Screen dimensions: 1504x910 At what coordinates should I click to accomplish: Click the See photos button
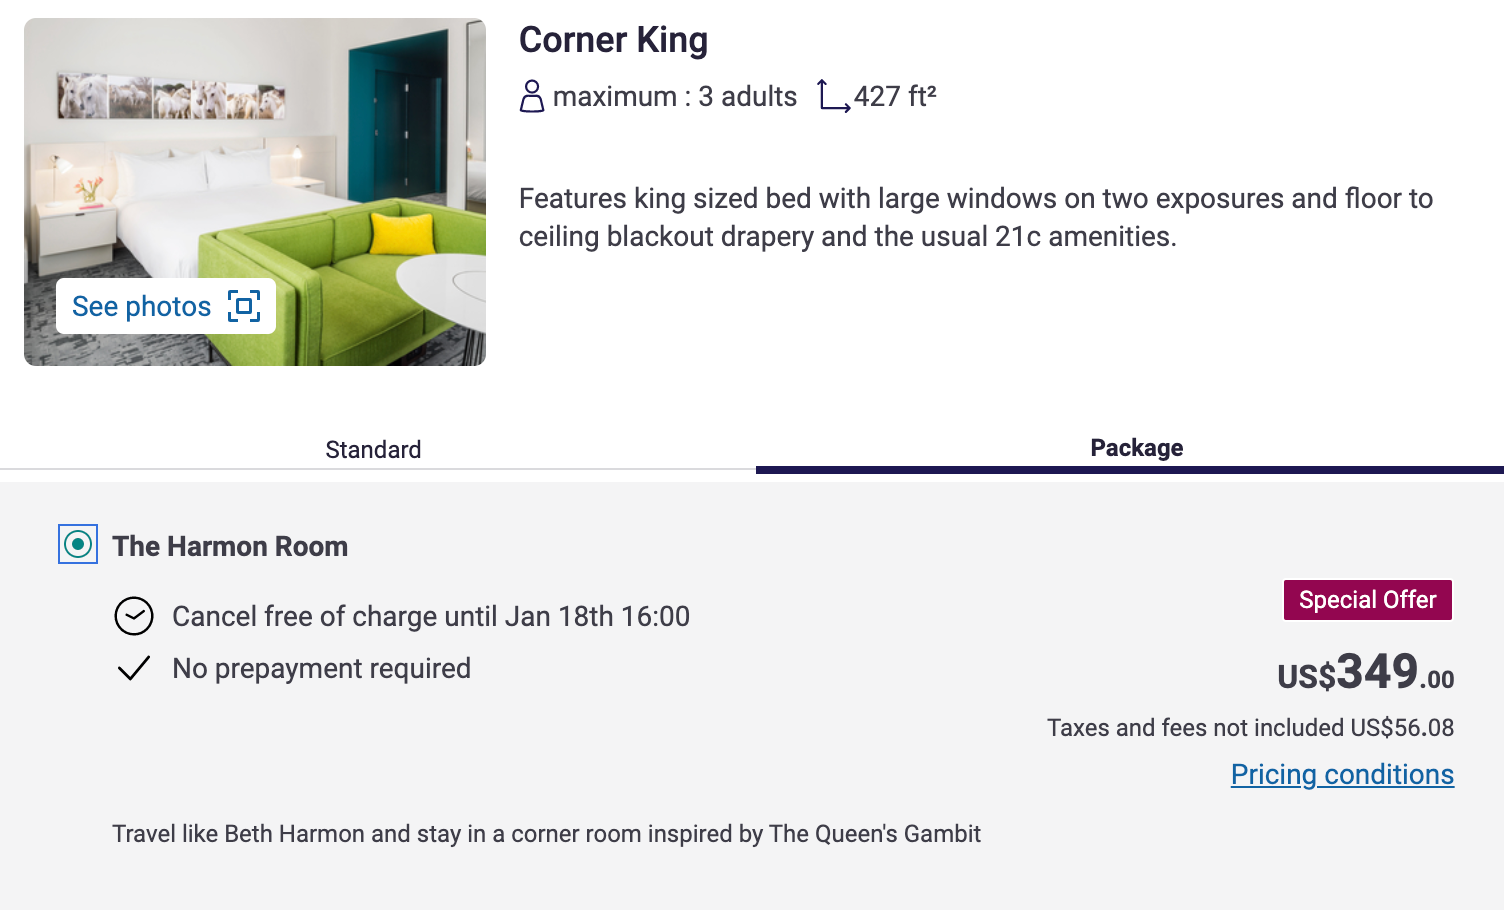coord(142,306)
